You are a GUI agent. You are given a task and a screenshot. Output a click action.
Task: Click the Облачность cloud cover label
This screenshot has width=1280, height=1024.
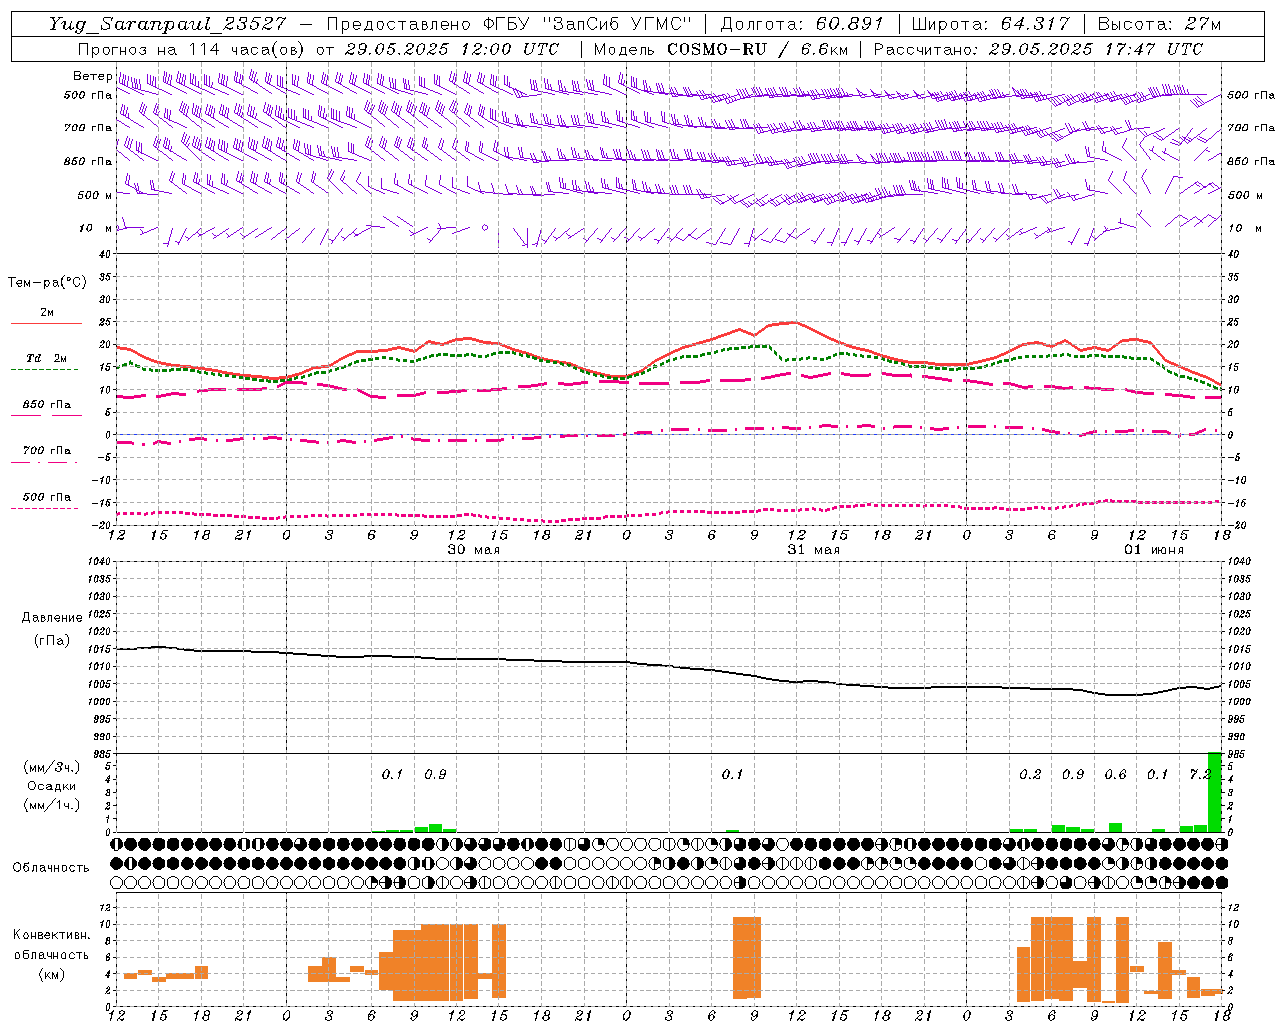(x=51, y=867)
